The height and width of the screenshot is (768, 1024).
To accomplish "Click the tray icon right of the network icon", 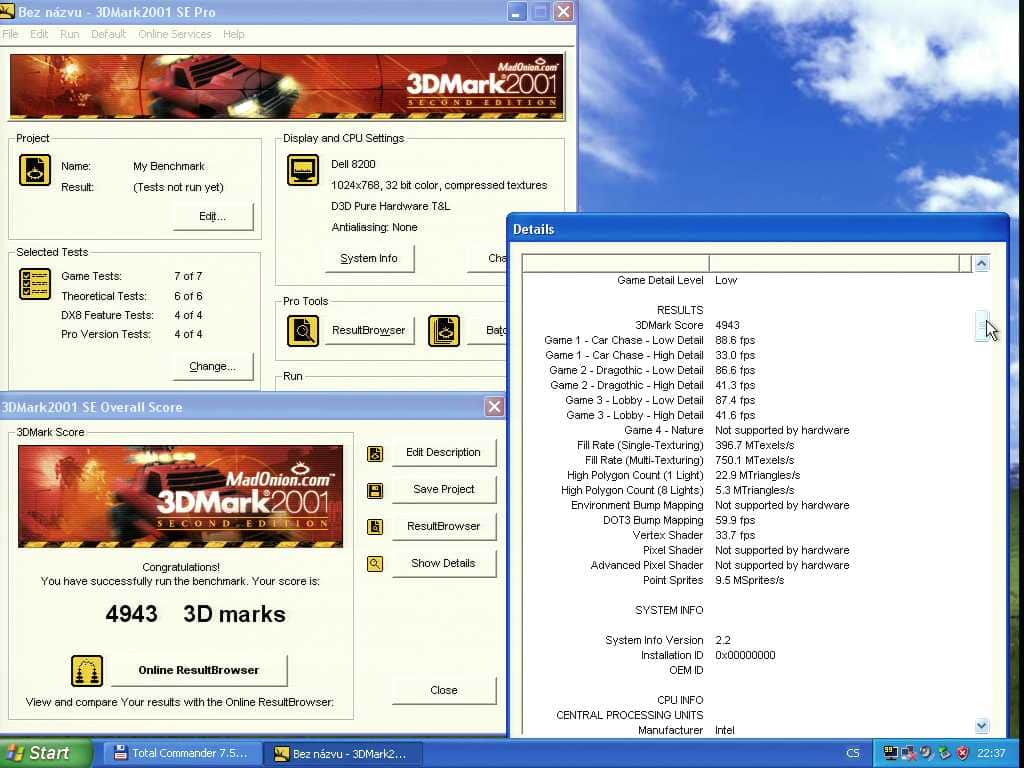I will coord(926,753).
